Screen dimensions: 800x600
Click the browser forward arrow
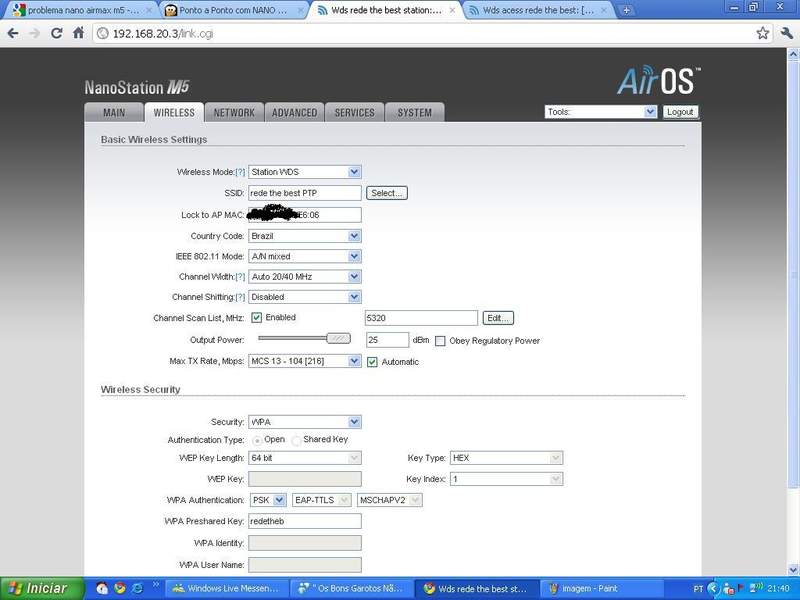(x=35, y=34)
